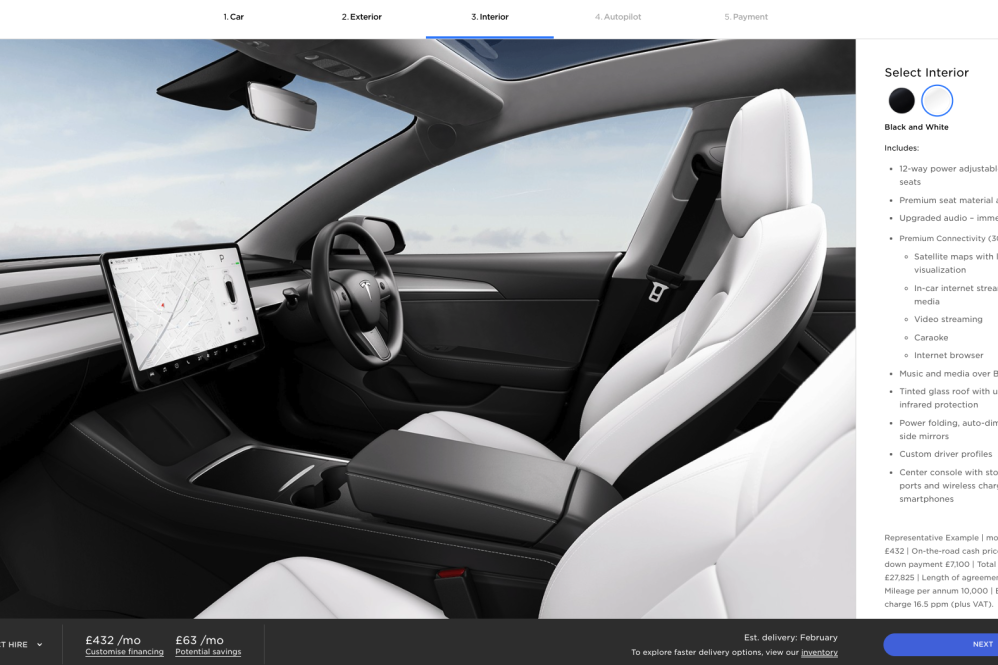
Task: Open the Customise financing link
Action: click(x=124, y=651)
